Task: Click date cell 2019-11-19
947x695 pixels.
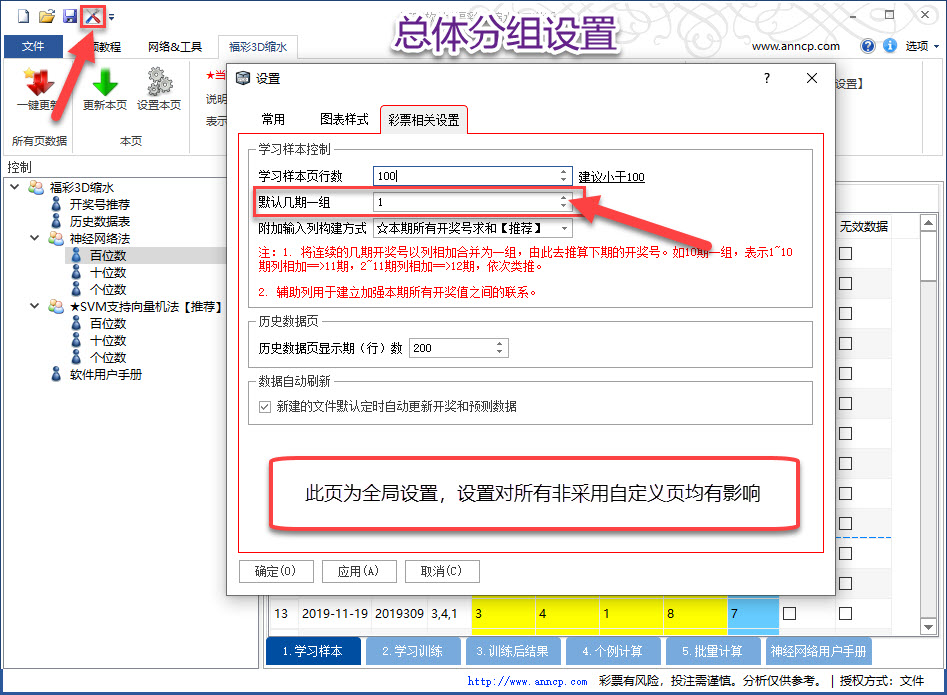Action: pyautogui.click(x=335, y=613)
